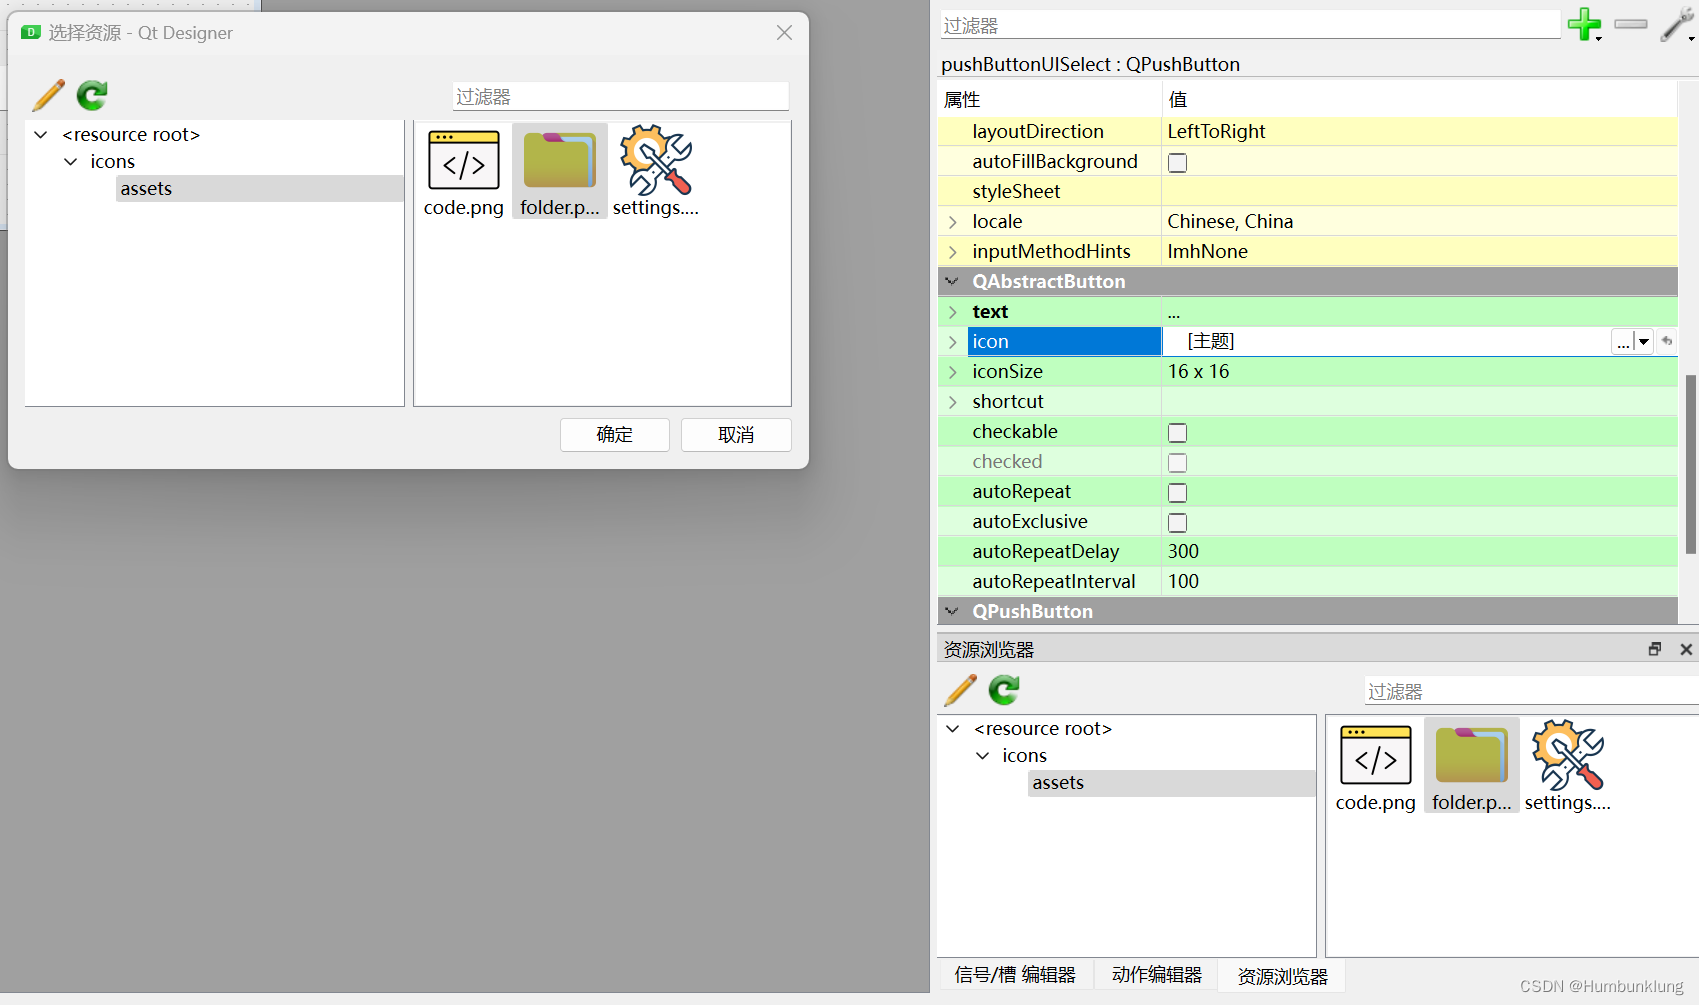Switch to the 信号/槽 编辑器 tab
The image size is (1699, 1005).
(x=1014, y=975)
